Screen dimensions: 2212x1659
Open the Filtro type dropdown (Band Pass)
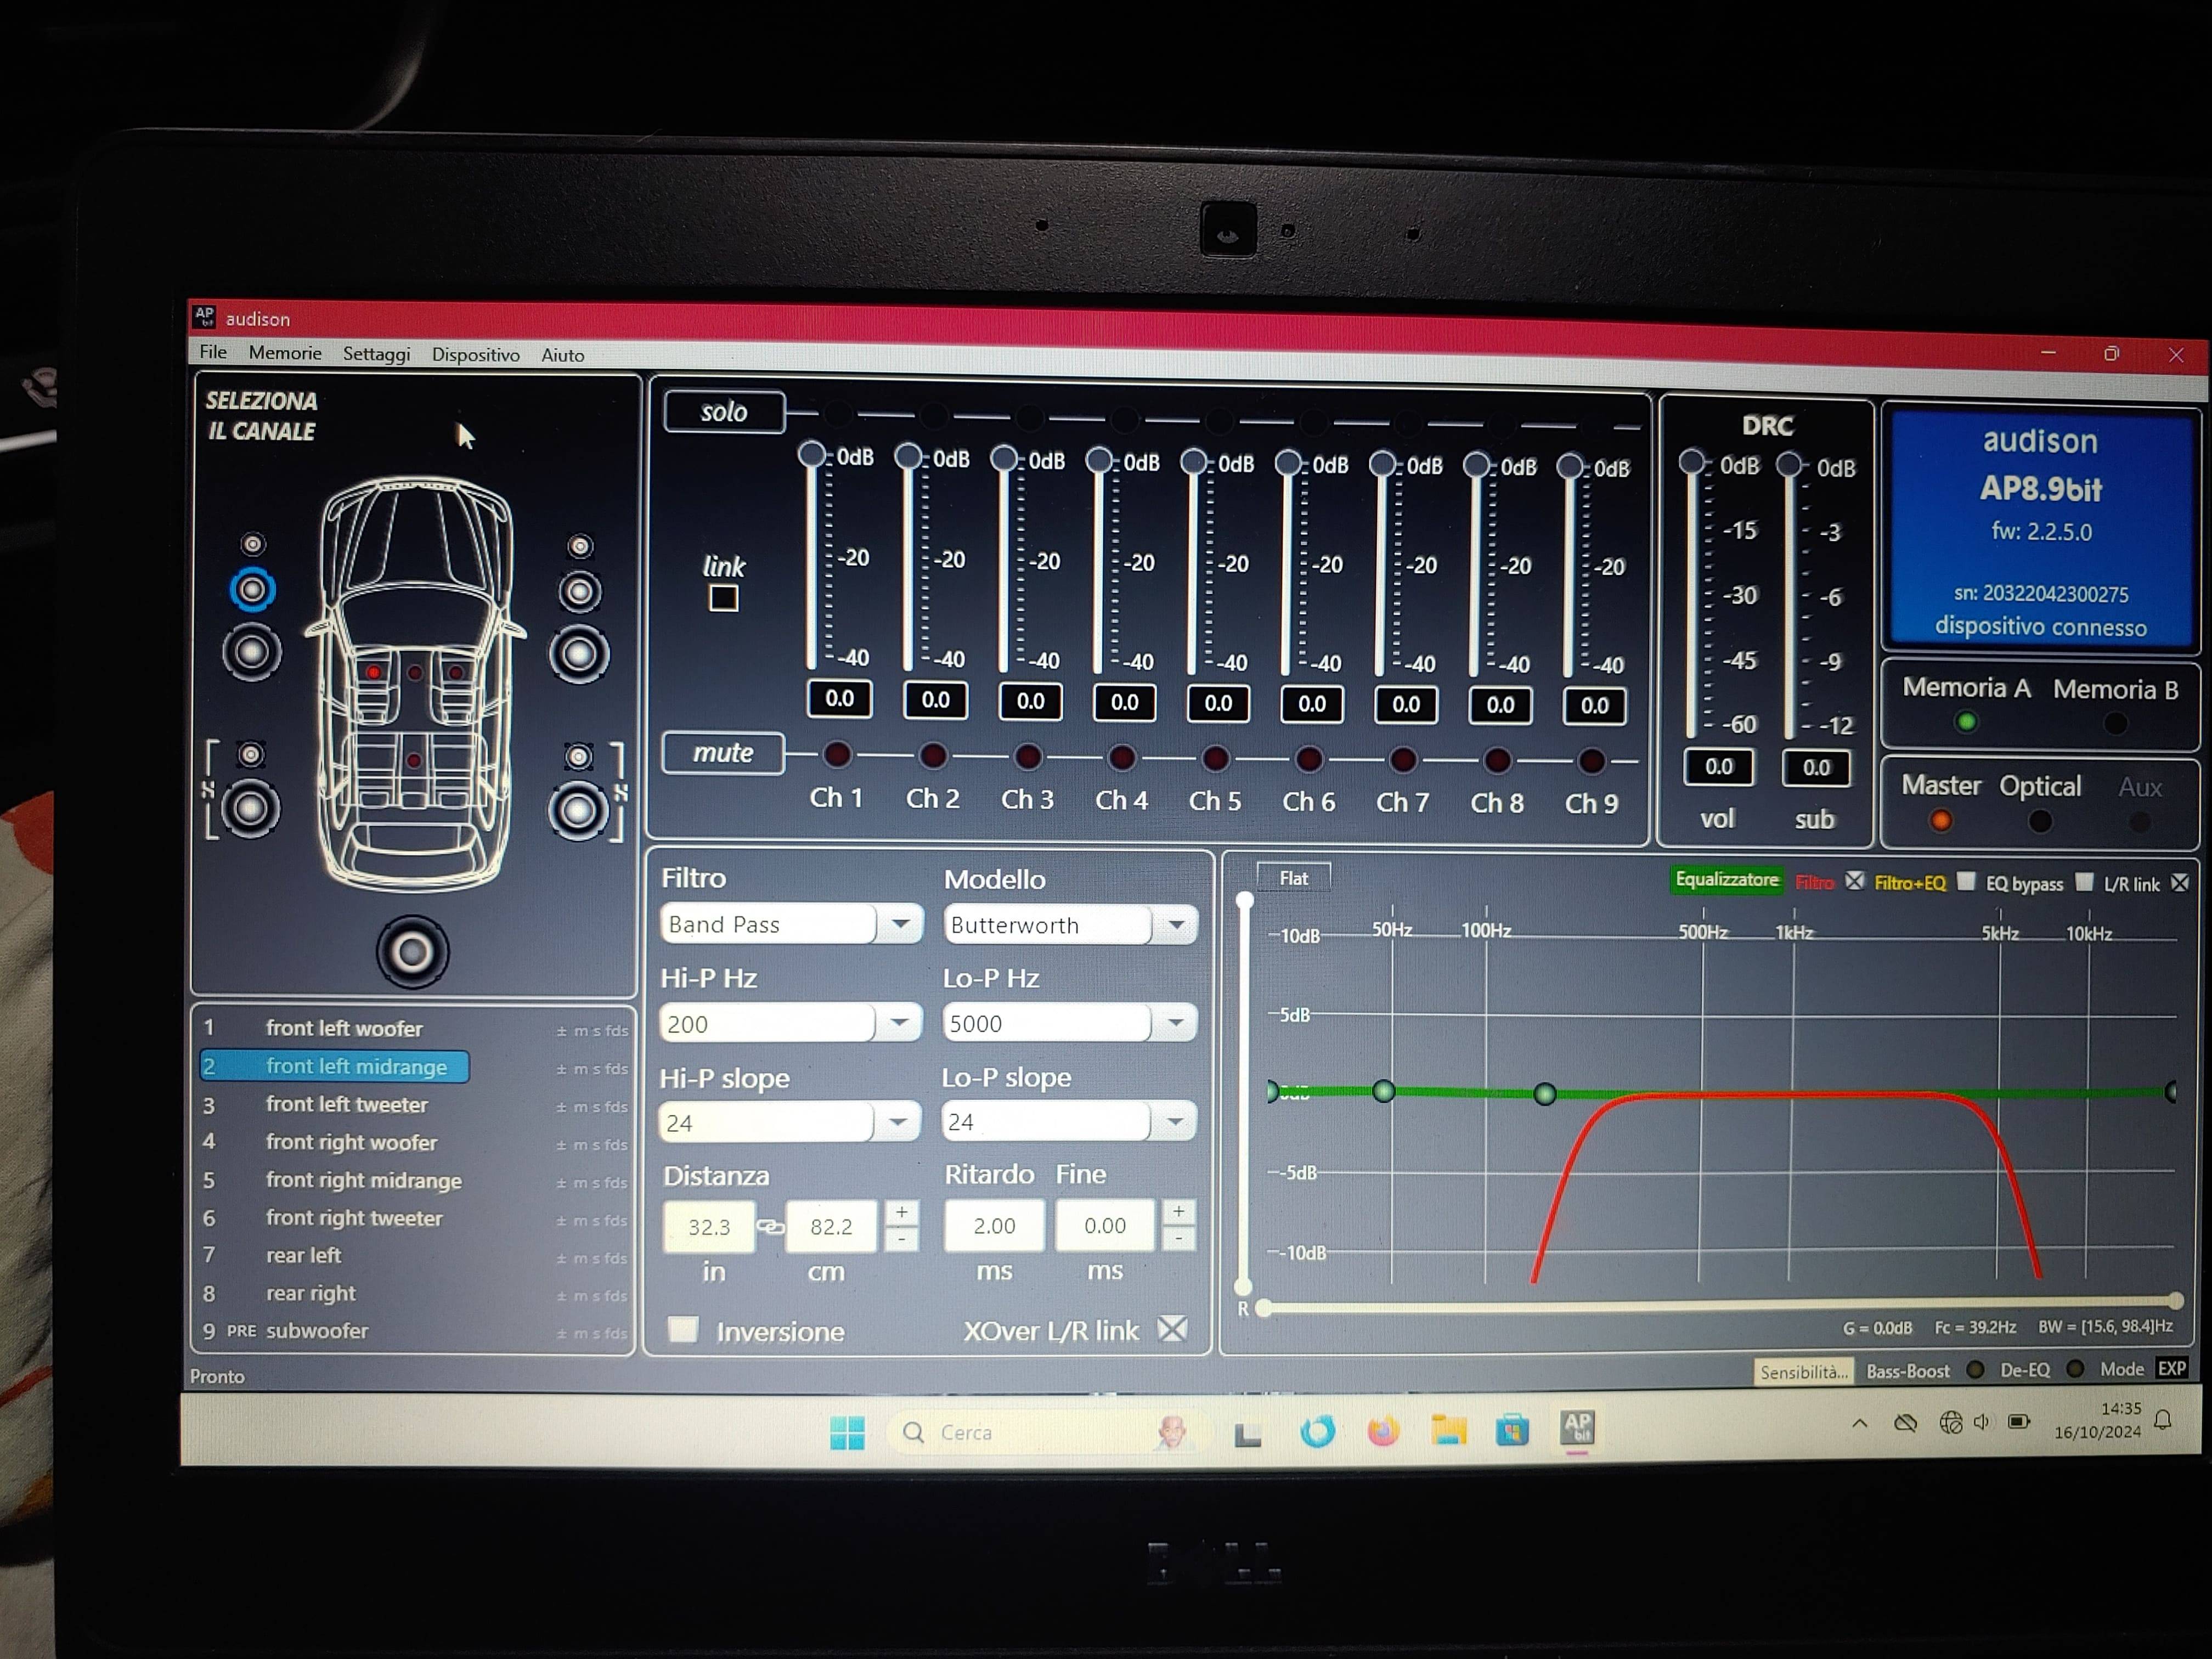[x=901, y=924]
